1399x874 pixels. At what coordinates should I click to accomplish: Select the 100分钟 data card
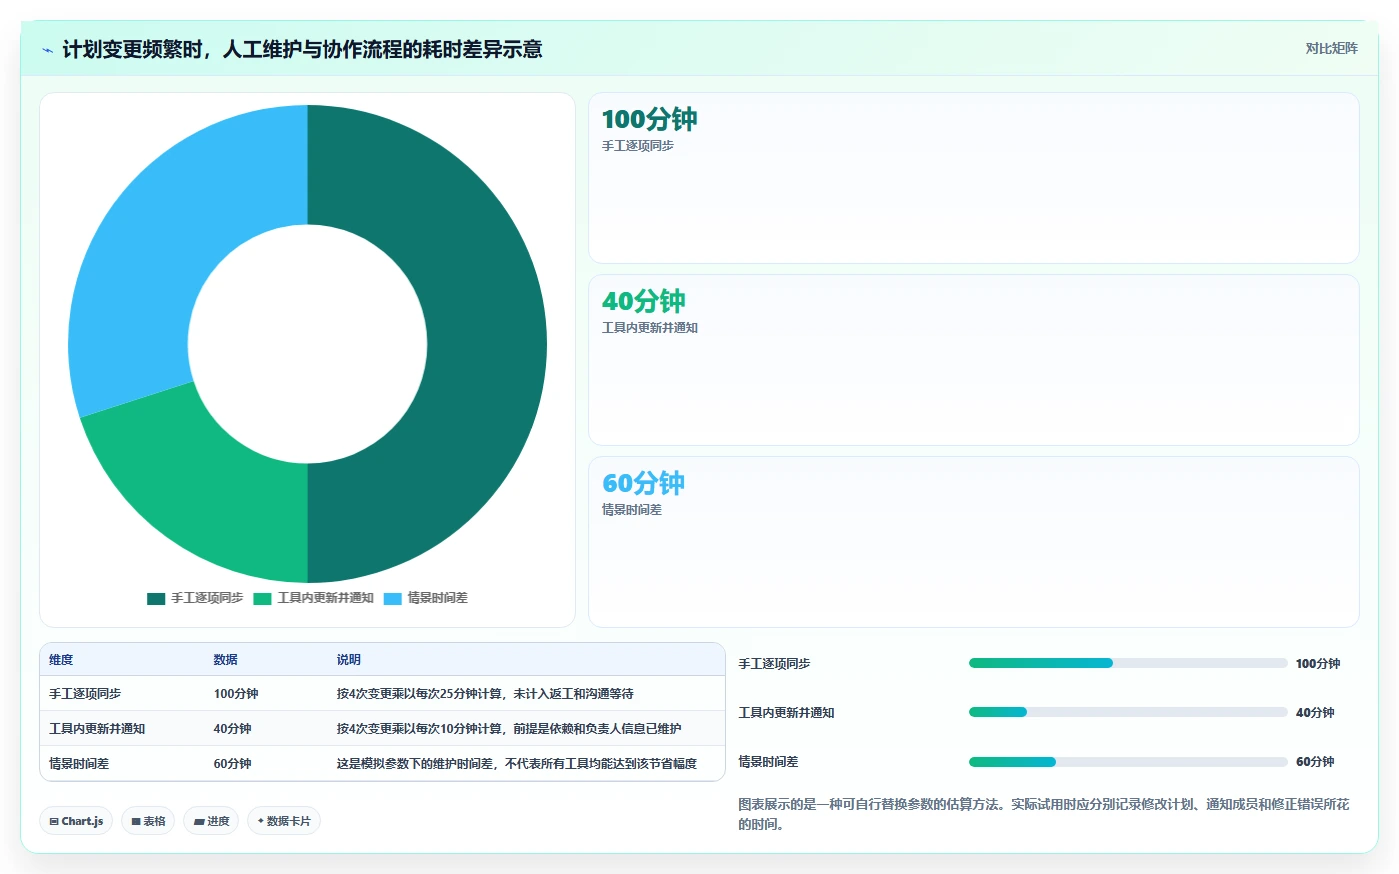pos(974,178)
